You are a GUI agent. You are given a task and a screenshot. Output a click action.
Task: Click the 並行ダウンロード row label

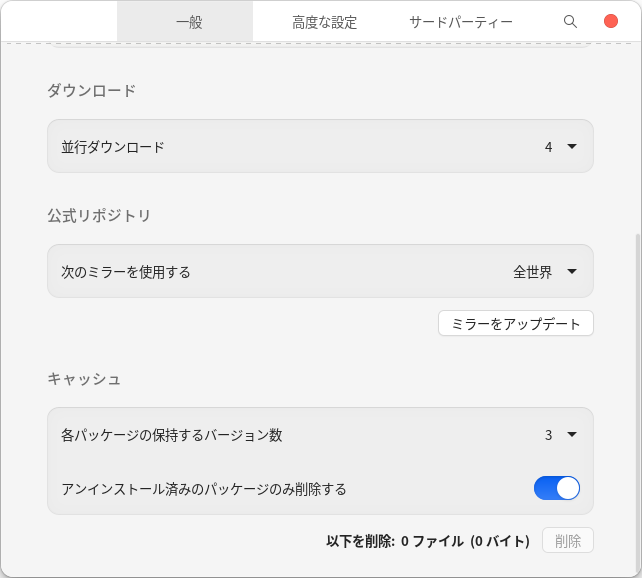point(113,147)
